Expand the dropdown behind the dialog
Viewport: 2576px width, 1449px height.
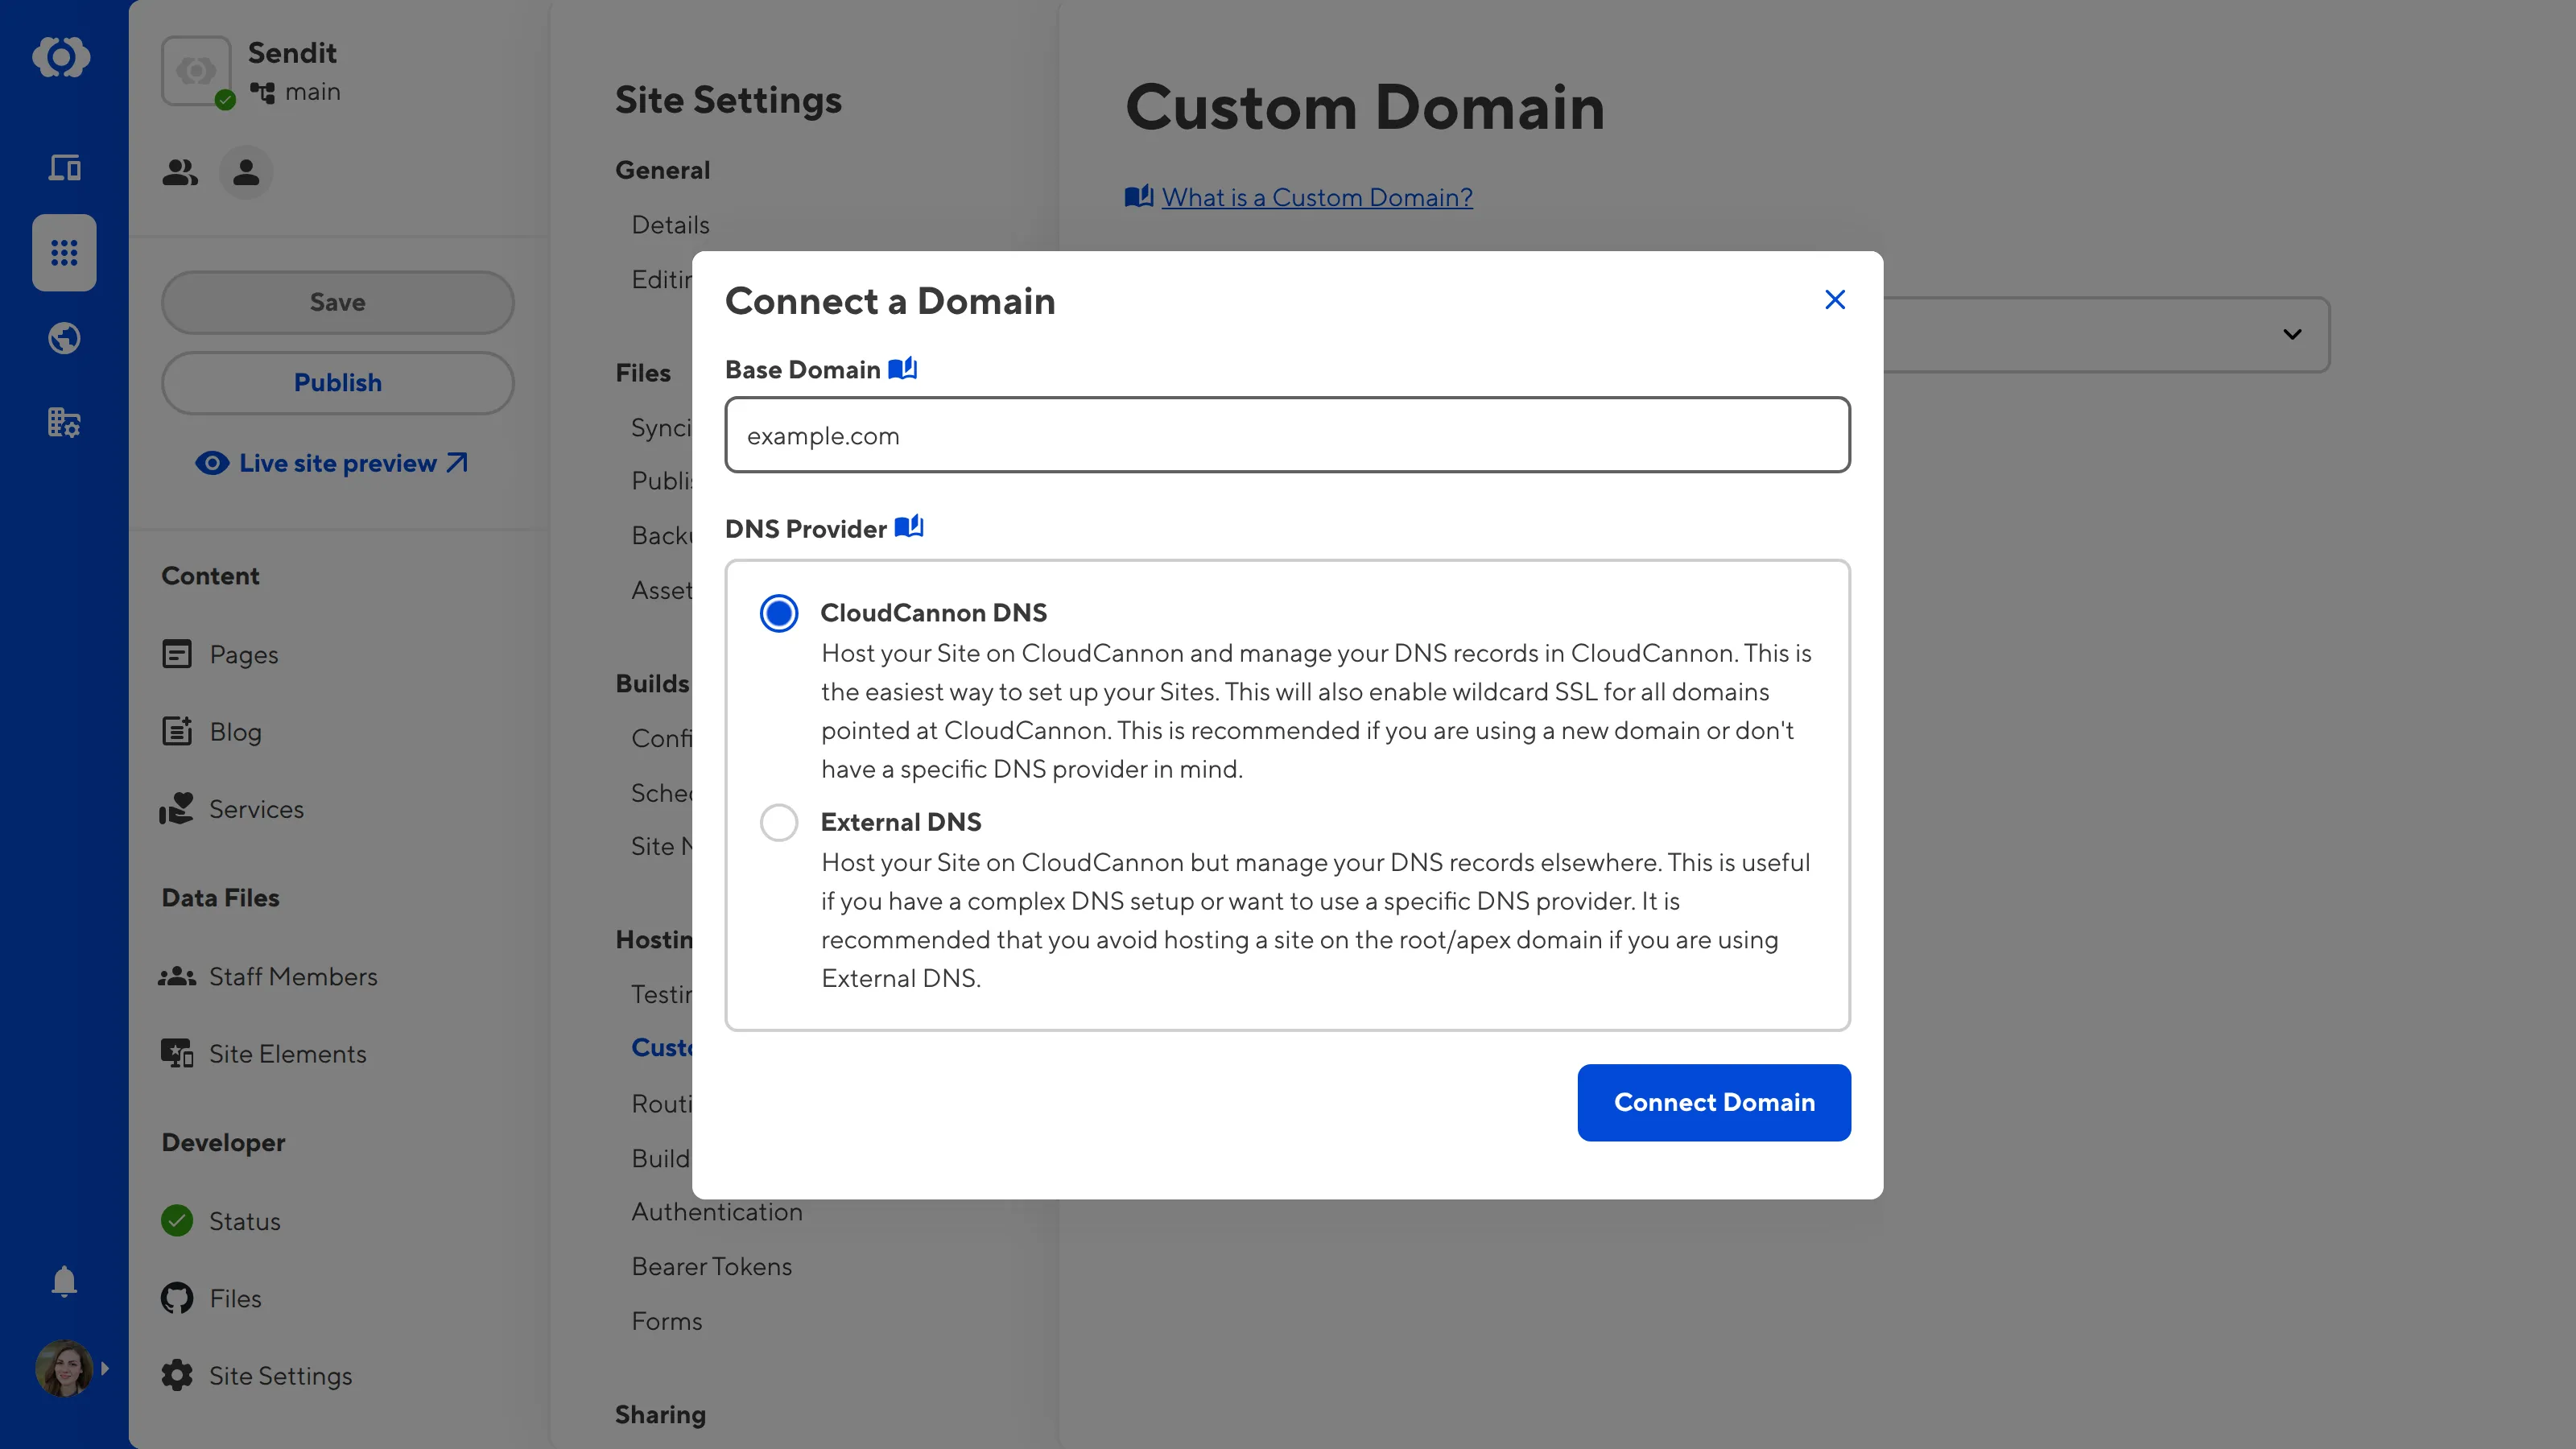(x=2292, y=334)
